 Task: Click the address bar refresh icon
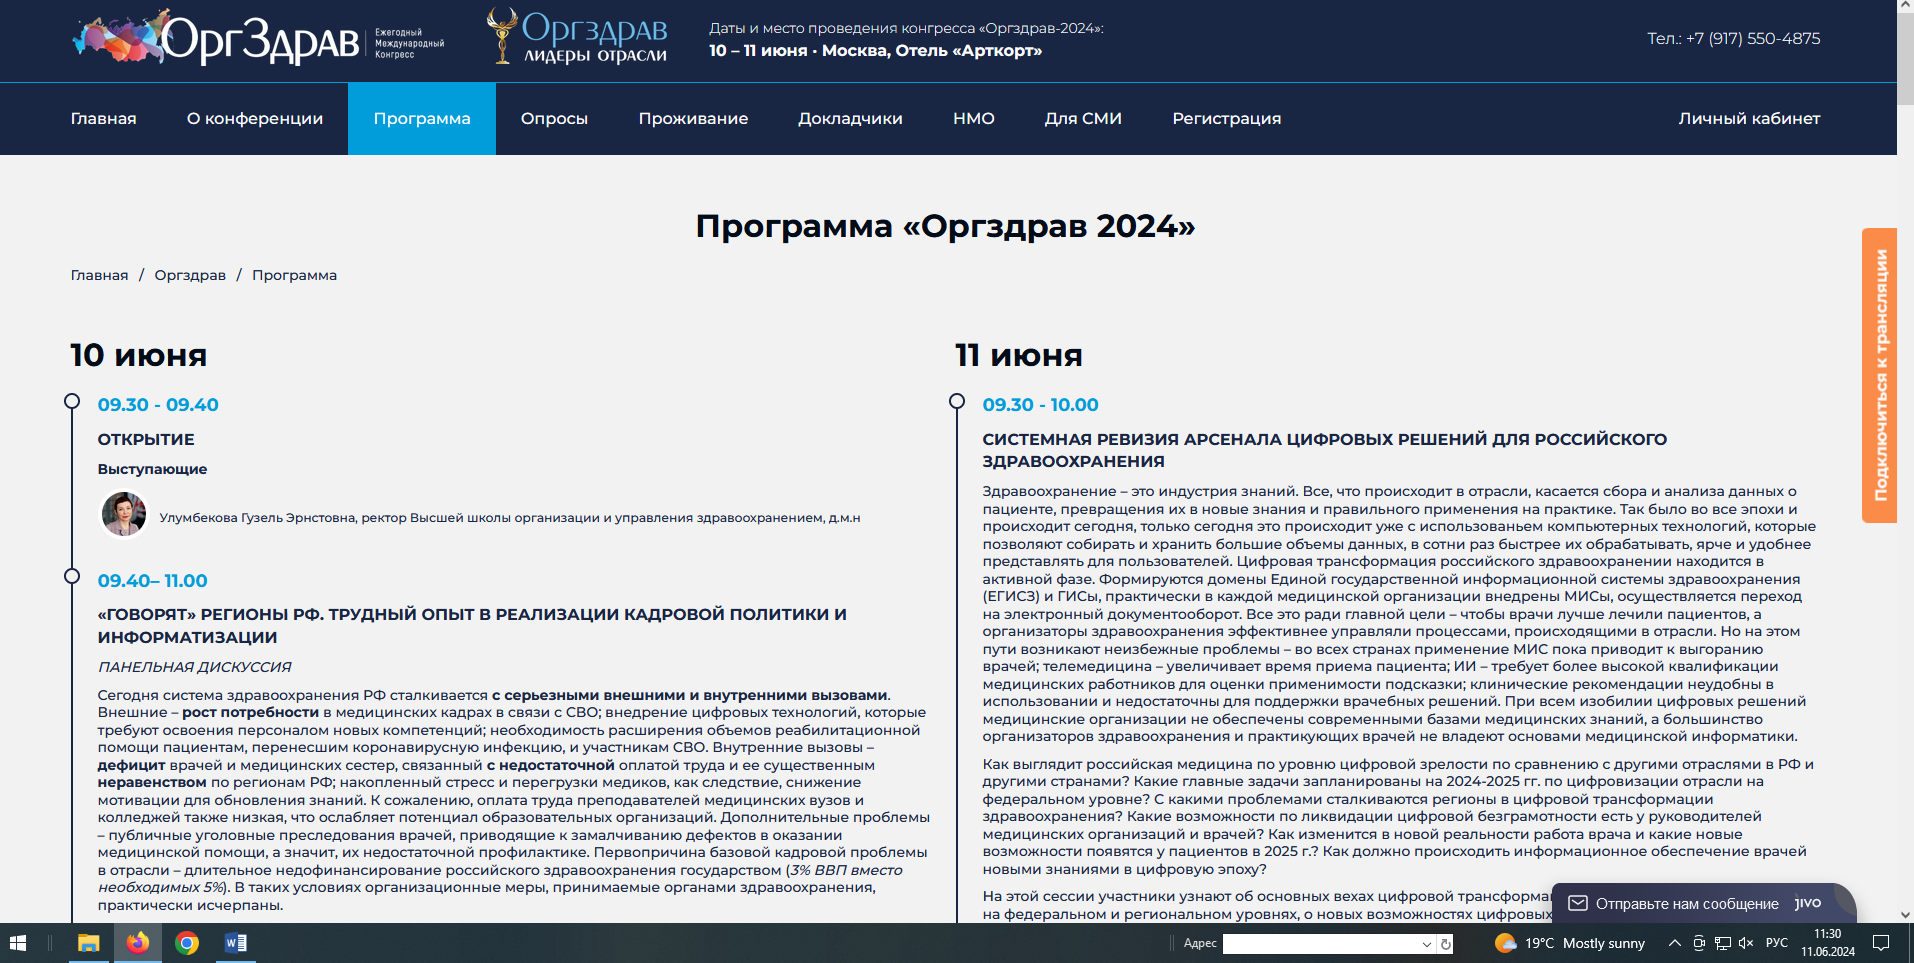pyautogui.click(x=1445, y=944)
